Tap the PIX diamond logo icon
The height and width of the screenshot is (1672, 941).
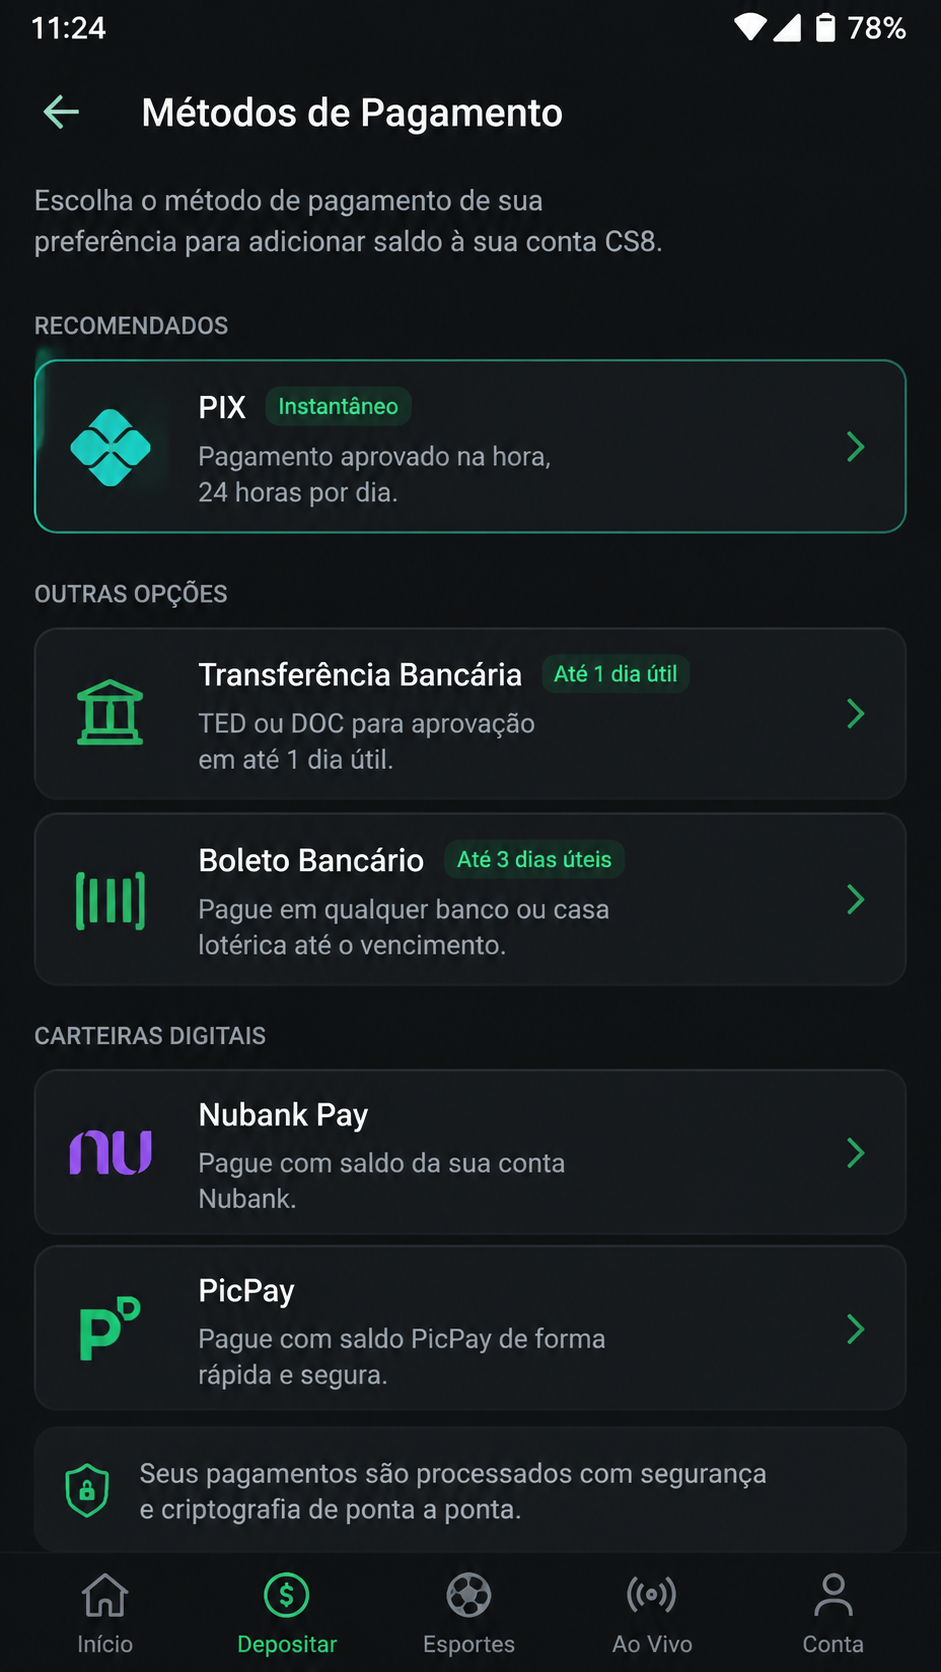110,447
